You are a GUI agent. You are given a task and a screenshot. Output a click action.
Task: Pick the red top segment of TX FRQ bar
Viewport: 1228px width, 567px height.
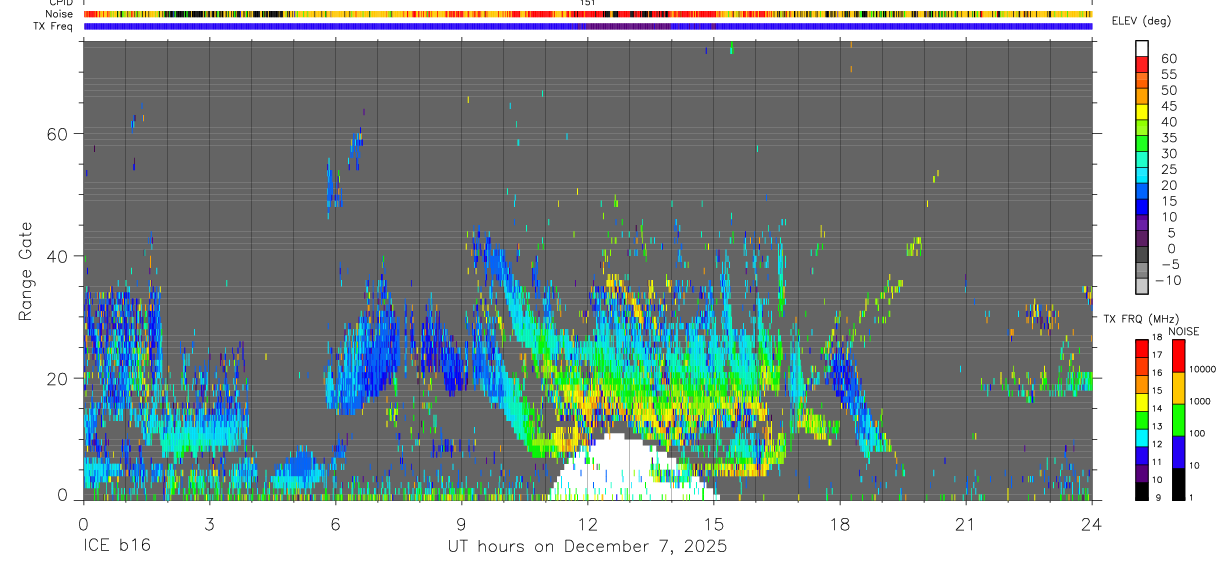tap(1142, 348)
